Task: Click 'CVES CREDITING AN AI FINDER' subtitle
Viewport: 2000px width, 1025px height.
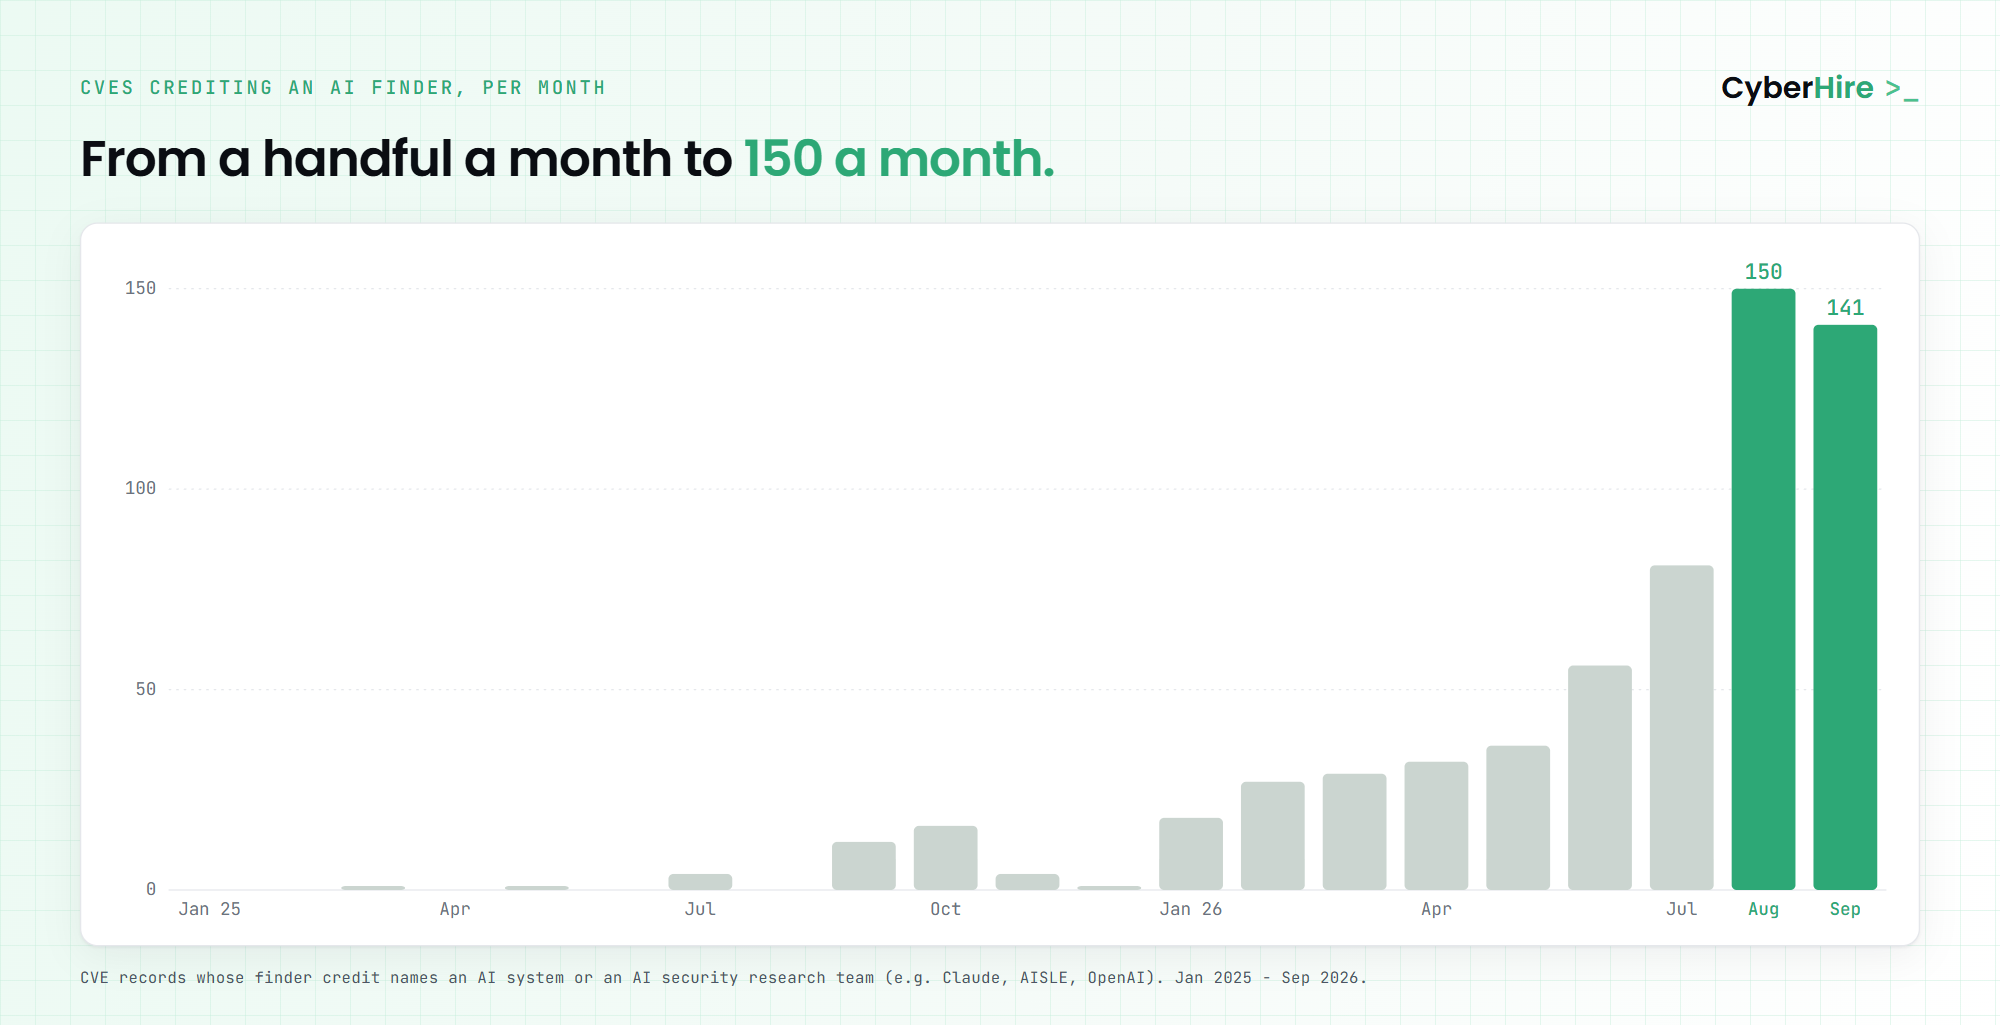Action: (343, 88)
